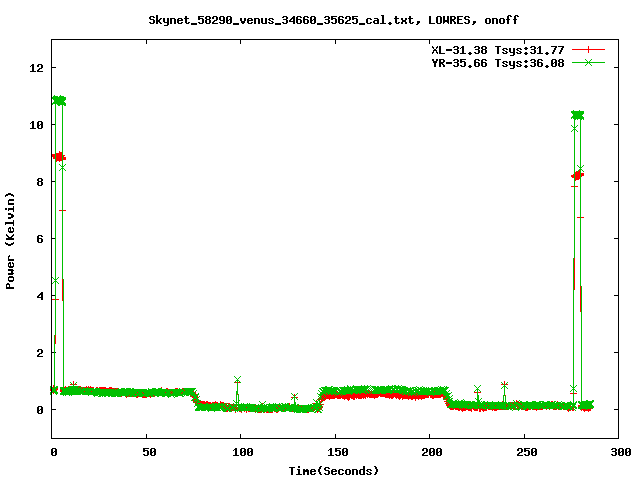Viewport: 640px width, 480px height.
Task: Click the red cal plateau near 8.2 Kelvin at end
Action: point(578,176)
